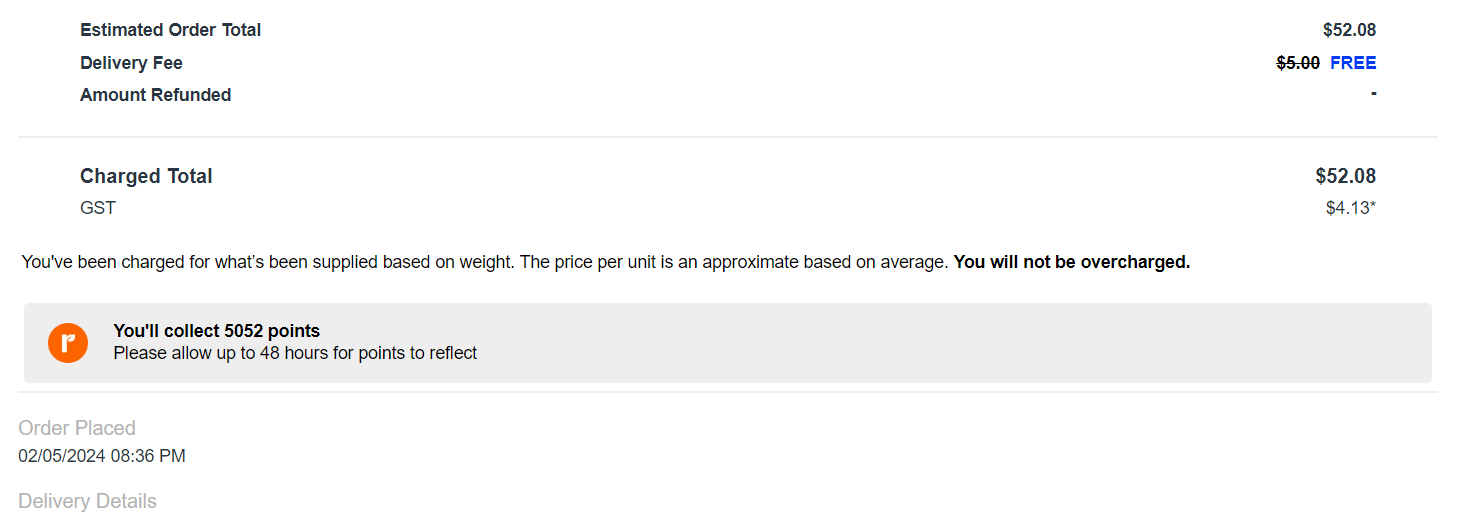The height and width of the screenshot is (517, 1471).
Task: Click the orange rewards 'r' icon
Action: pos(68,343)
